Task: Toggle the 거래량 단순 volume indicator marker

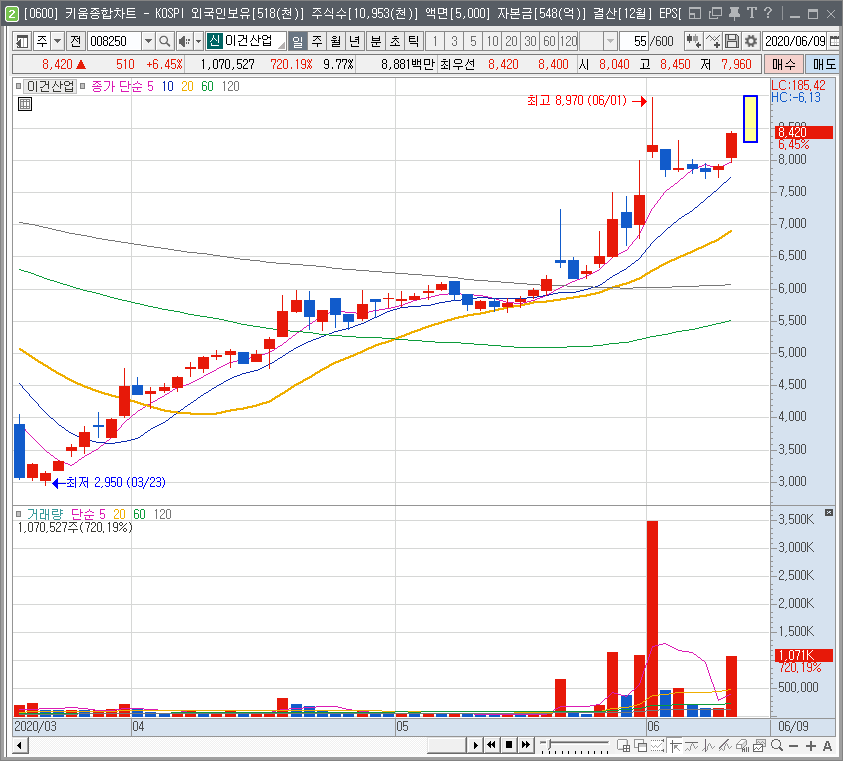Action: pyautogui.click(x=18, y=514)
